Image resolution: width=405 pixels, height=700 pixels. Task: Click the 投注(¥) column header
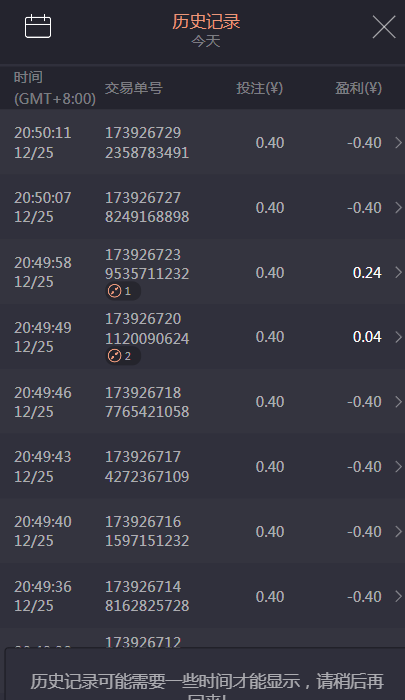259,88
